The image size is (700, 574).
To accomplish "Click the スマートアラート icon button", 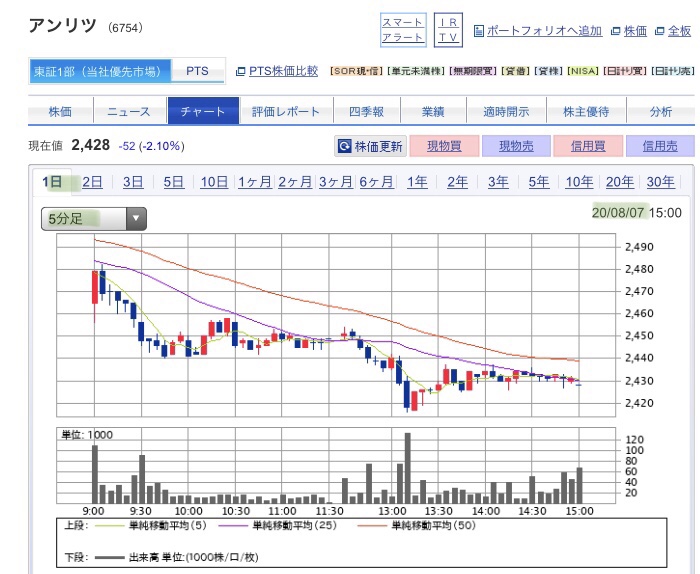I will (403, 29).
